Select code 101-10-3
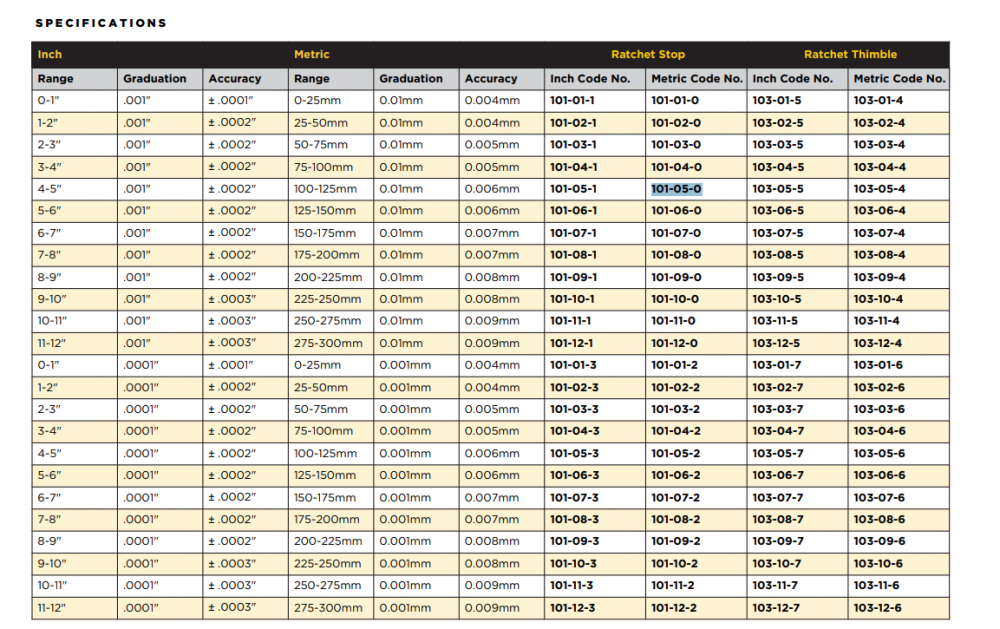The height and width of the screenshot is (629, 1000). coord(573,564)
